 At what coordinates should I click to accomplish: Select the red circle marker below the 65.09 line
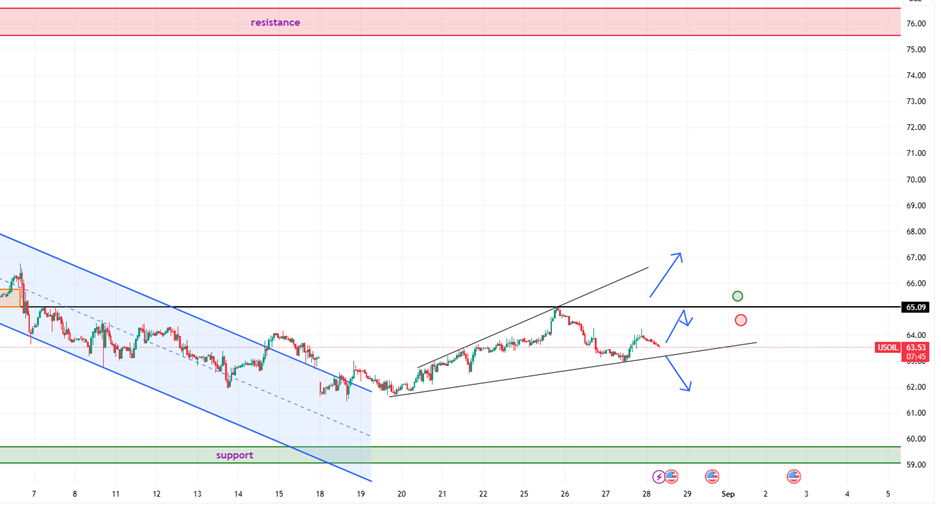(741, 321)
